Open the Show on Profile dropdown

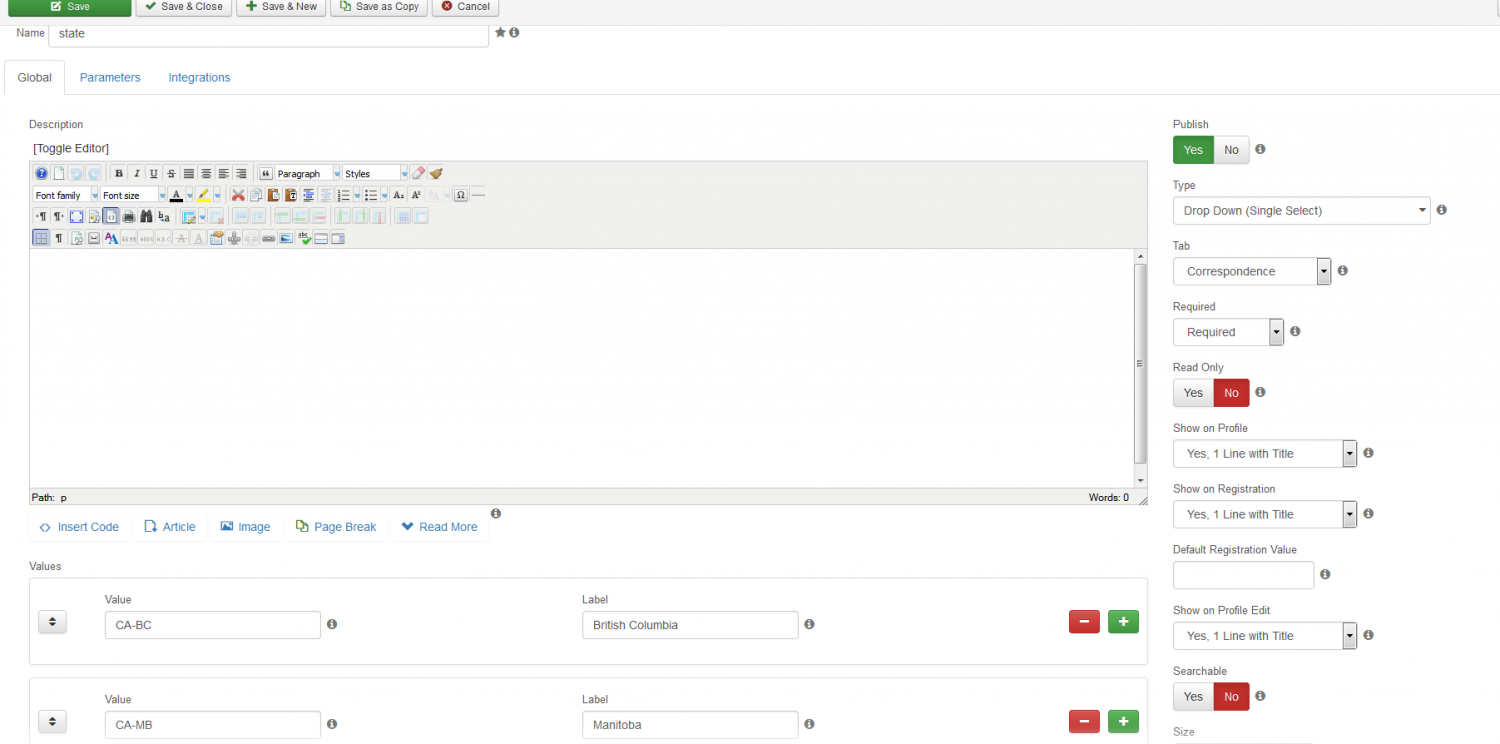[1264, 454]
